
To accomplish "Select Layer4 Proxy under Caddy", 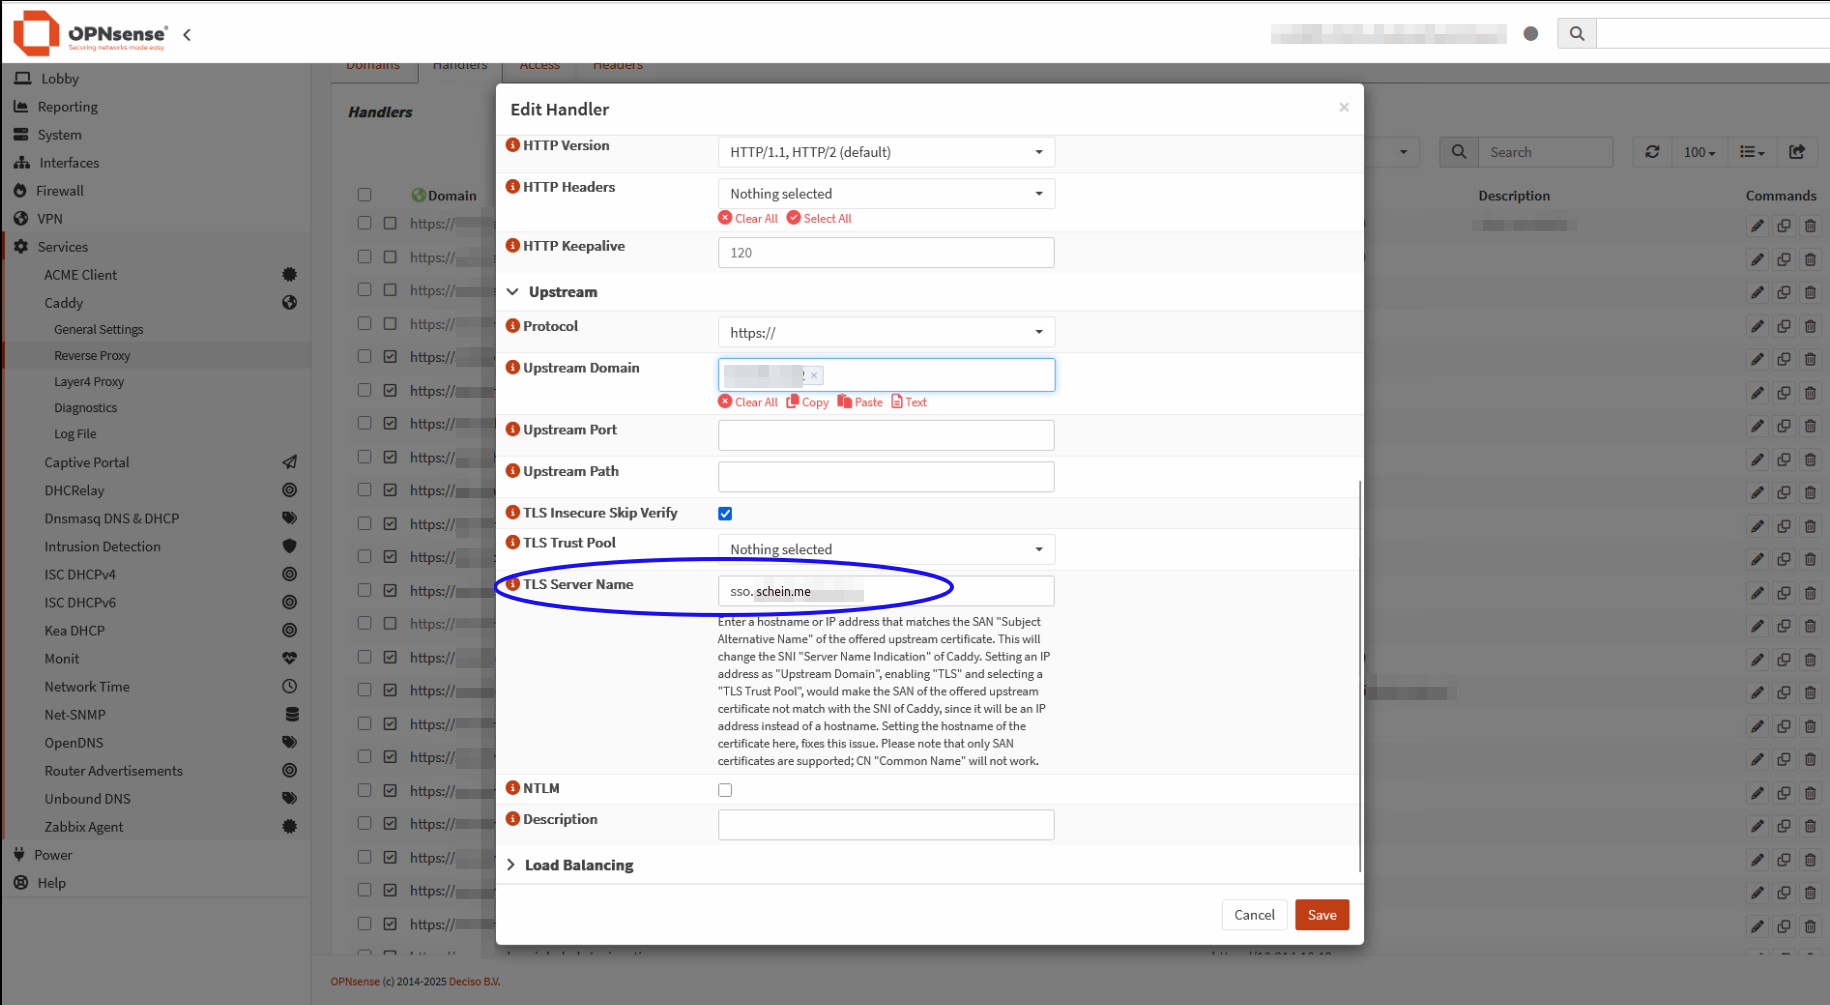I will [x=89, y=382].
